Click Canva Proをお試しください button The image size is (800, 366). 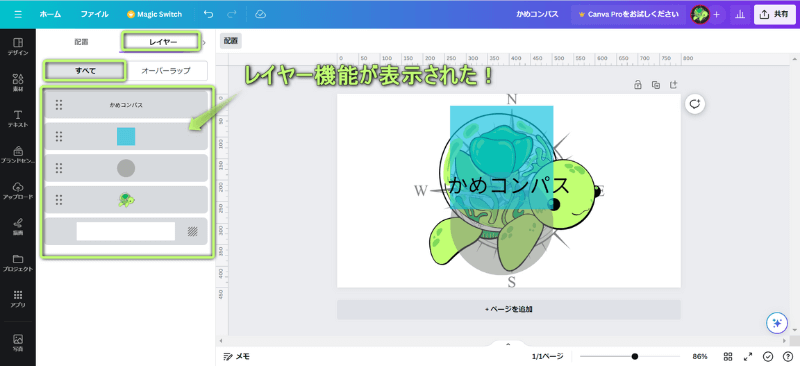629,14
